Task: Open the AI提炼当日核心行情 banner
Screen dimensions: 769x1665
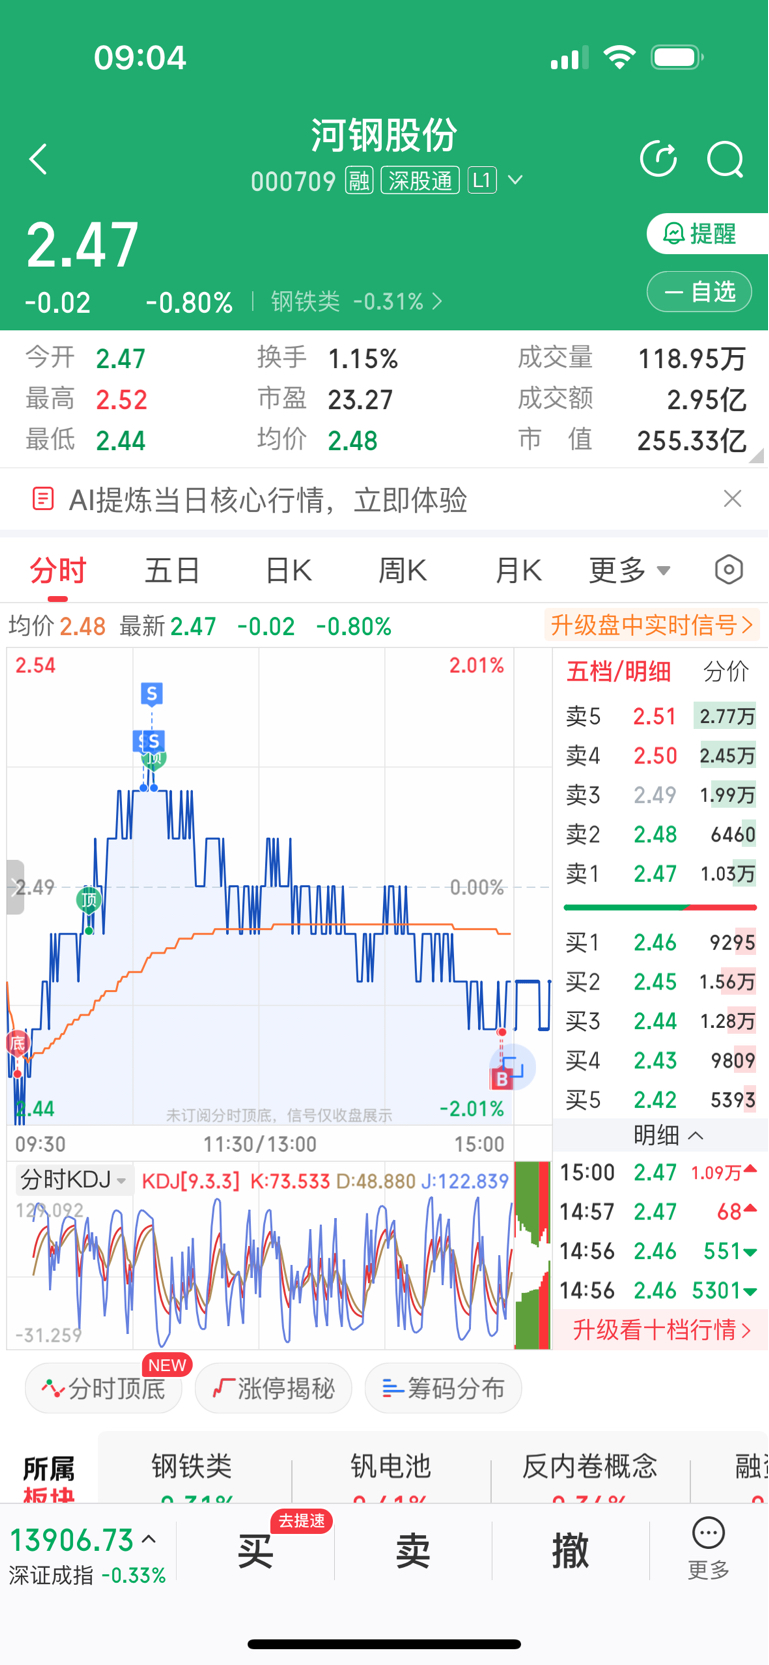Action: click(x=384, y=499)
